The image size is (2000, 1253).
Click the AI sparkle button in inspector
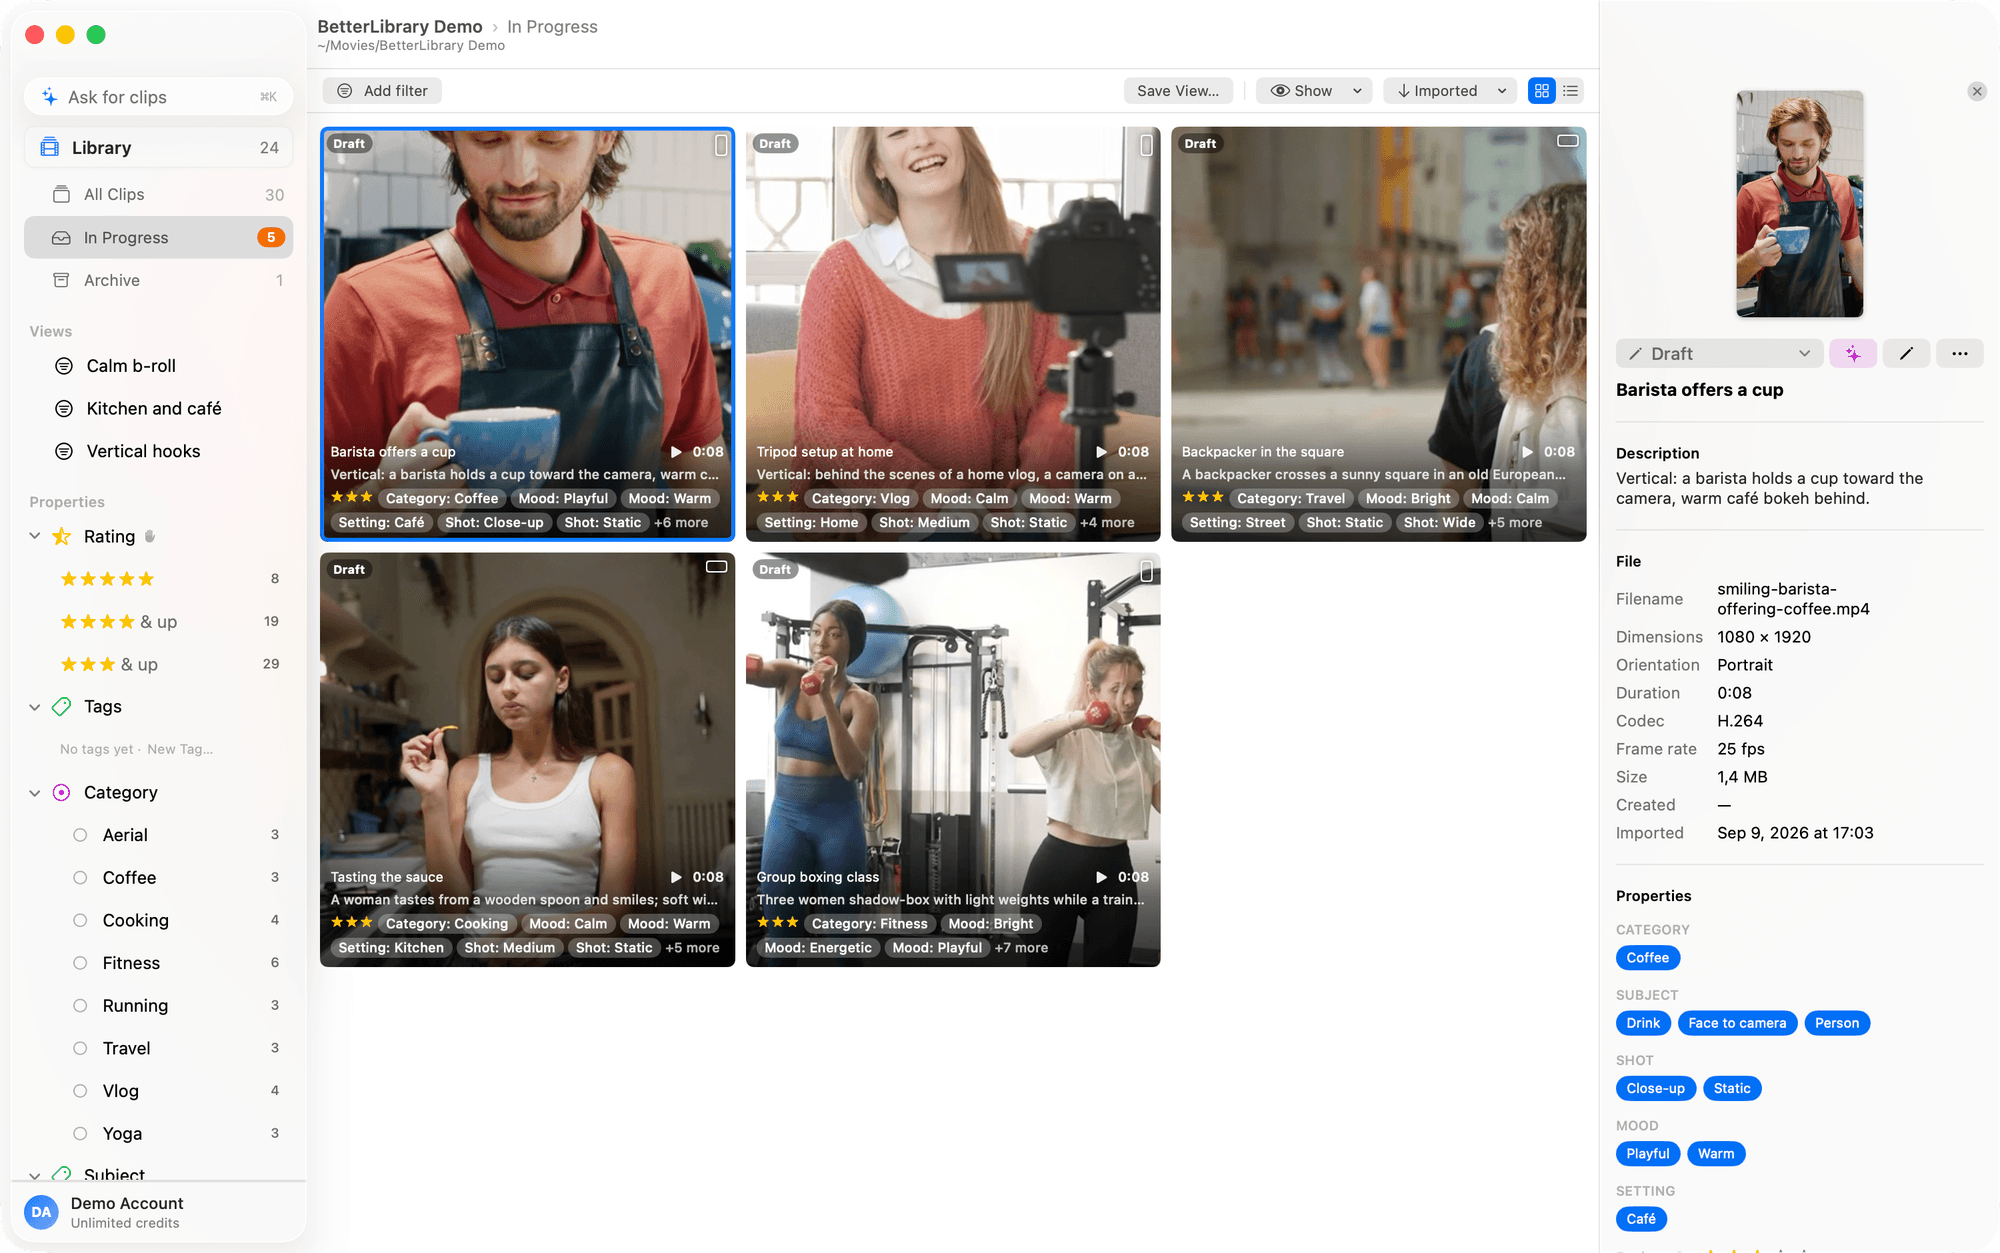pos(1853,354)
